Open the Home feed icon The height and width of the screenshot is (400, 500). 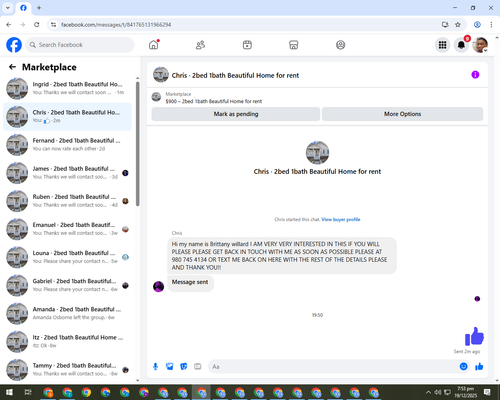pos(154,45)
